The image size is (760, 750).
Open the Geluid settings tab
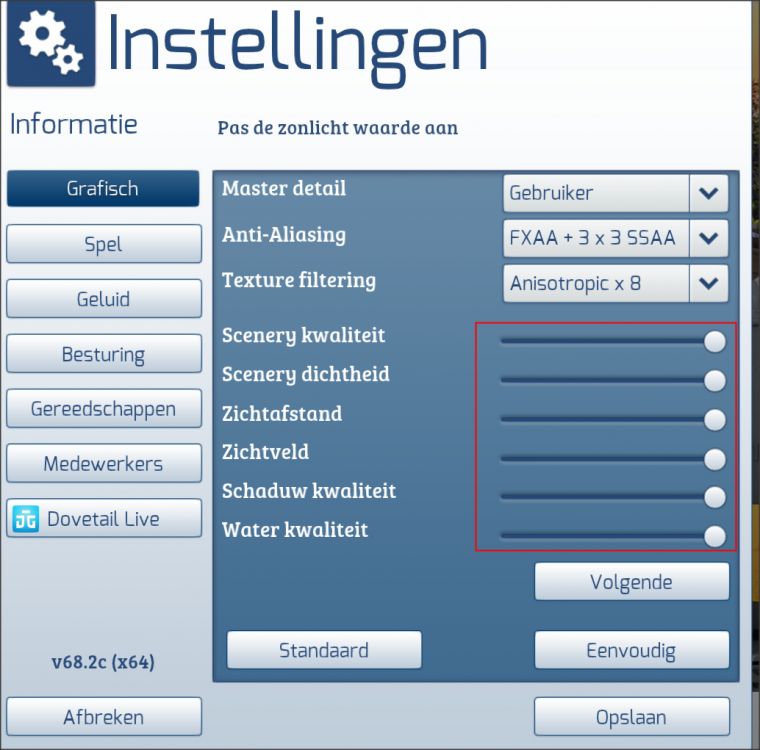[104, 299]
